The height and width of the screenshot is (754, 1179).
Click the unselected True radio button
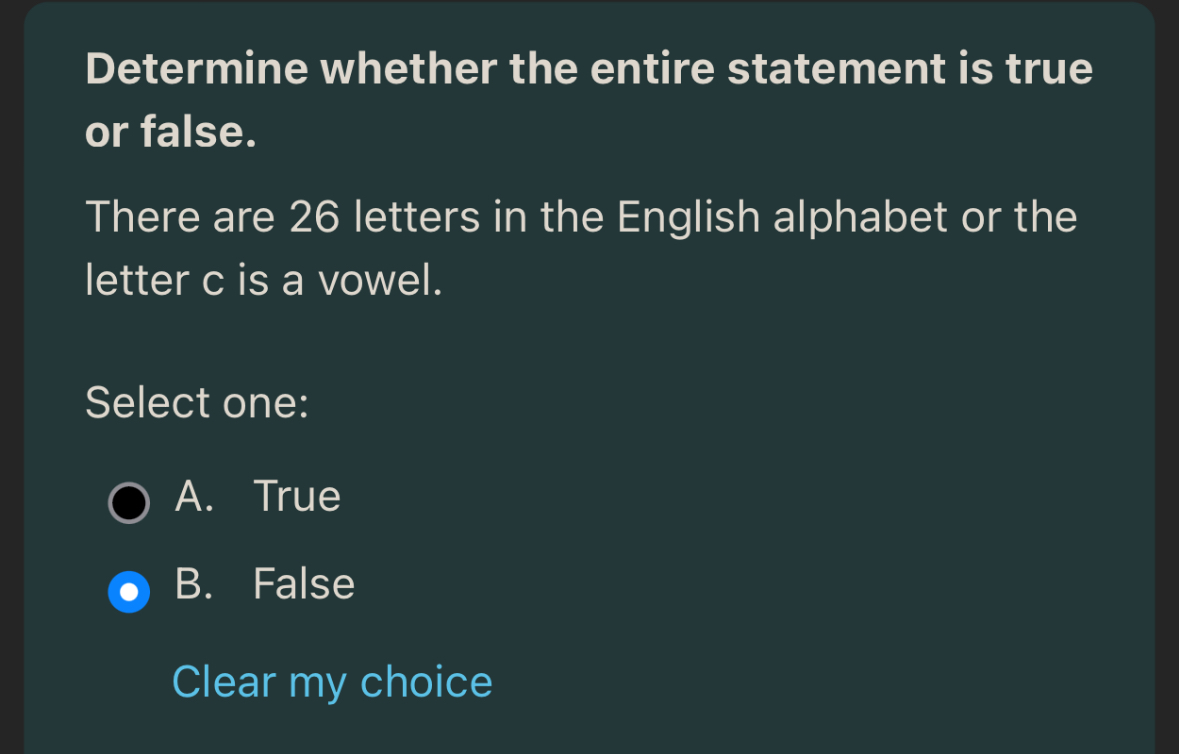click(128, 502)
